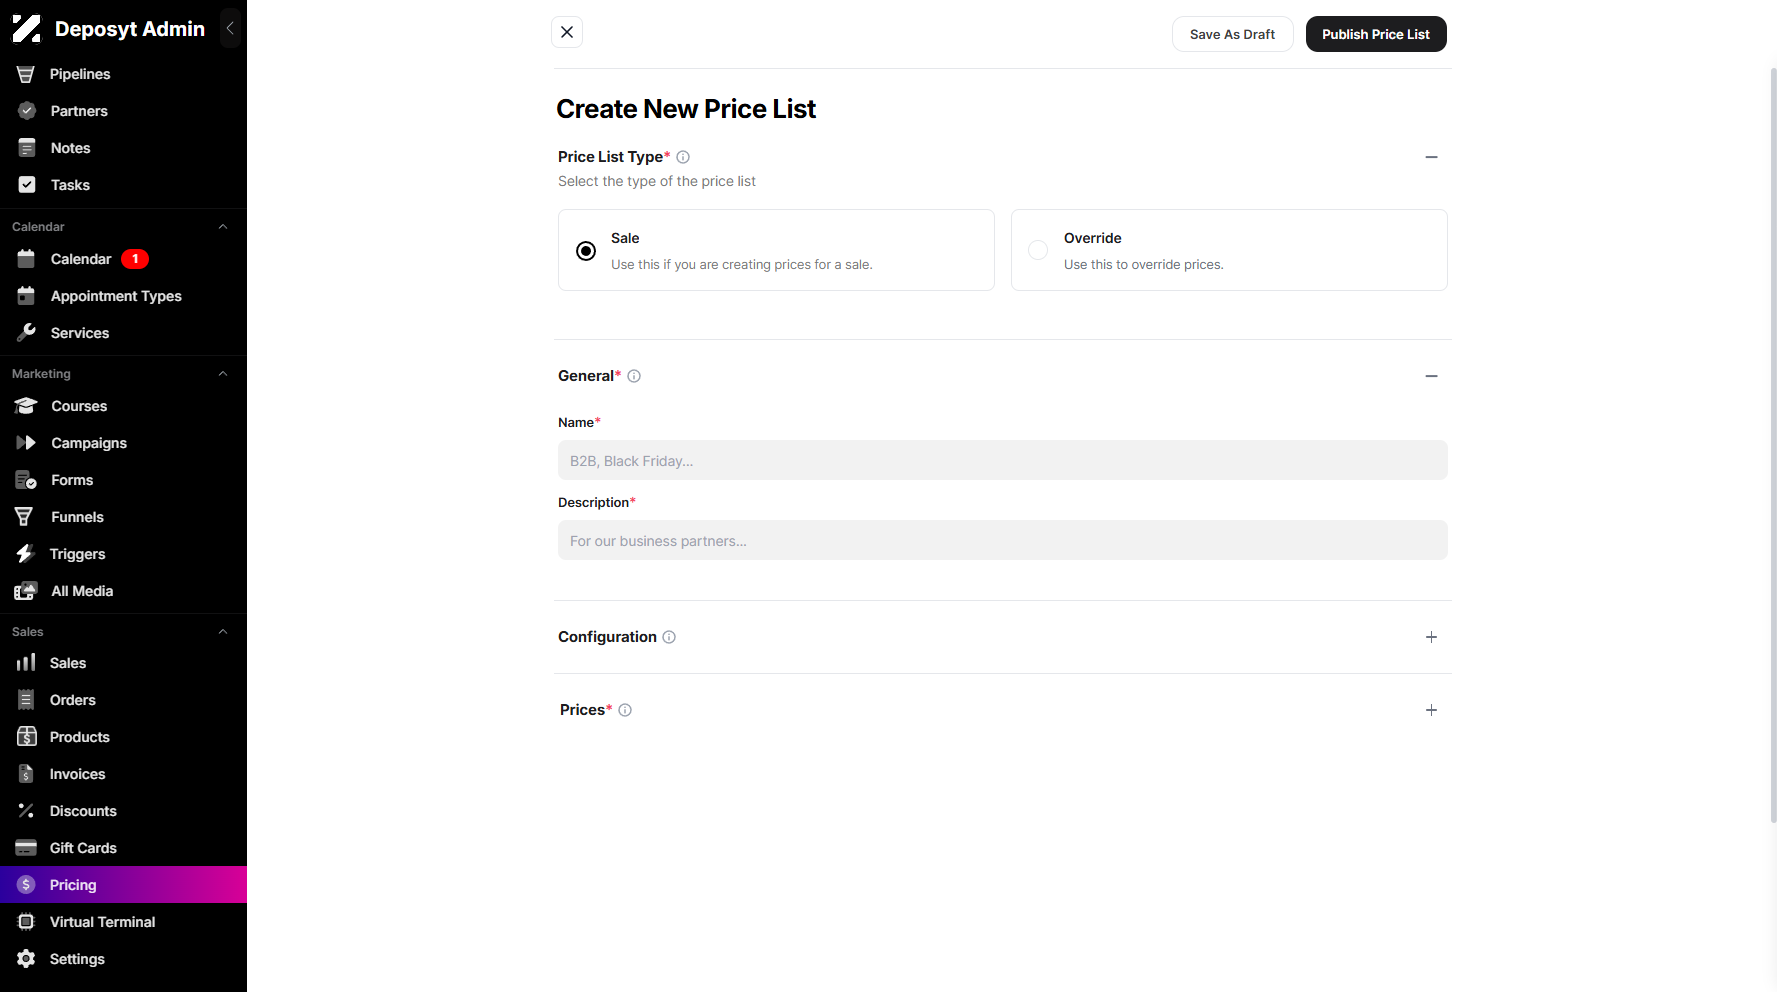Click the Triggers lightning bolt icon
This screenshot has width=1777, height=992.
[x=25, y=554]
